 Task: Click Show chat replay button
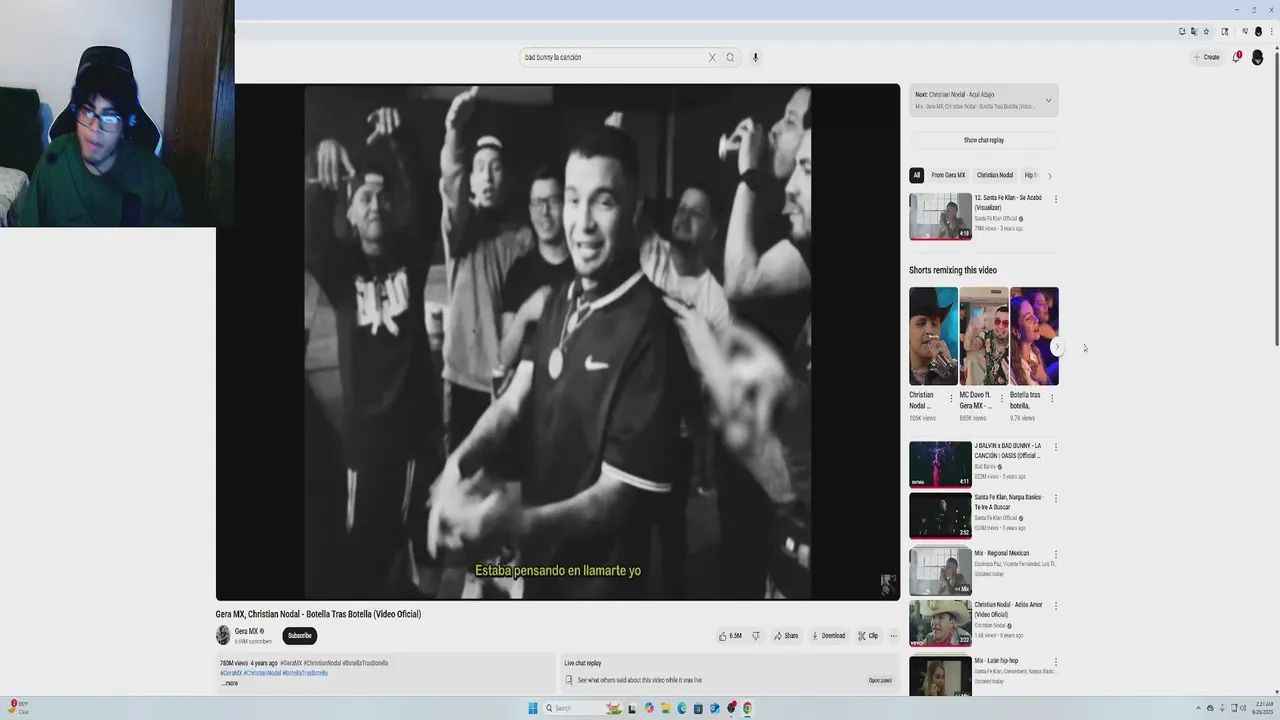[984, 140]
